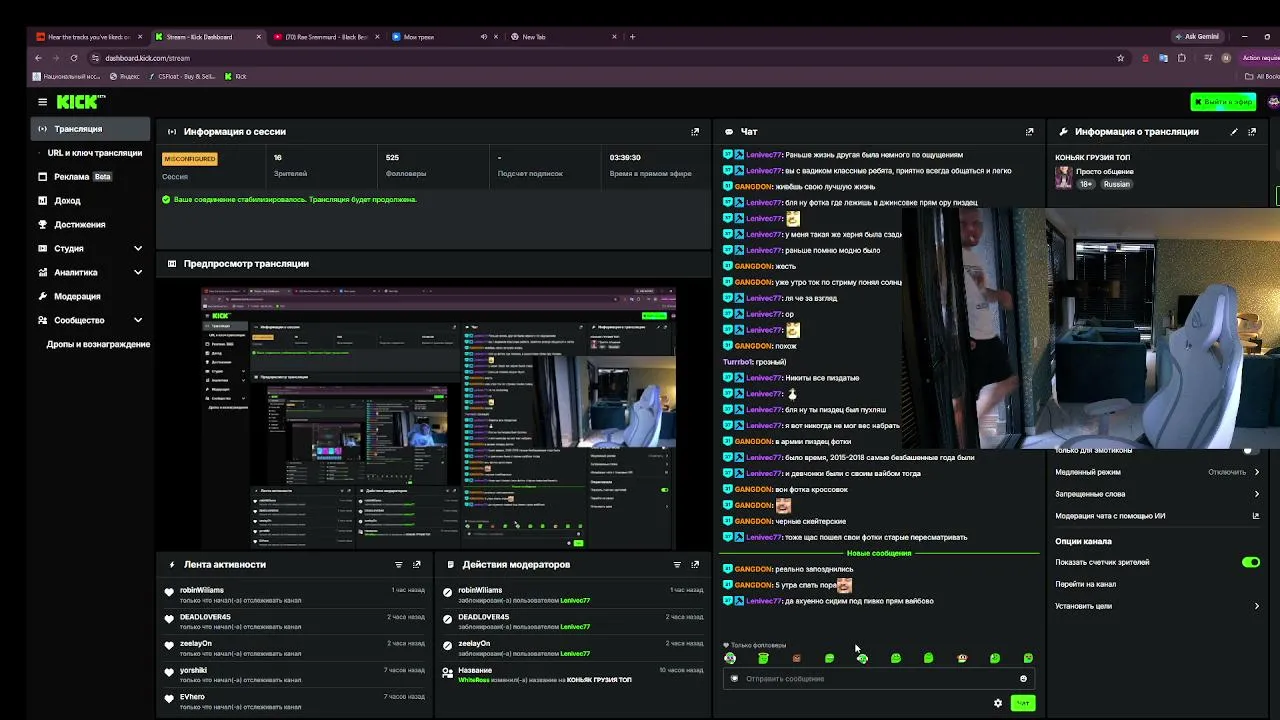Click WhiteRoss link in the Название entry

coord(473,680)
